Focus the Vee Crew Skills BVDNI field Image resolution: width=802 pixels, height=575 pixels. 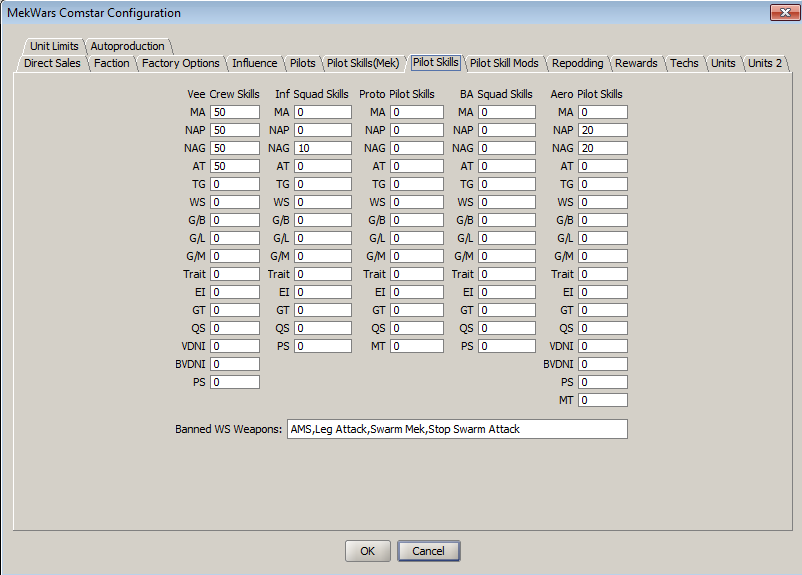point(234,364)
